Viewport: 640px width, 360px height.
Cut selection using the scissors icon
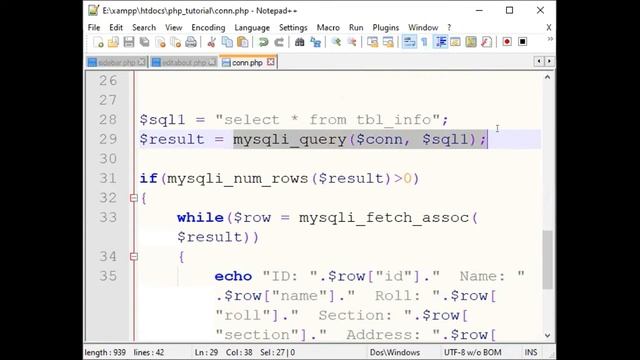211,42
